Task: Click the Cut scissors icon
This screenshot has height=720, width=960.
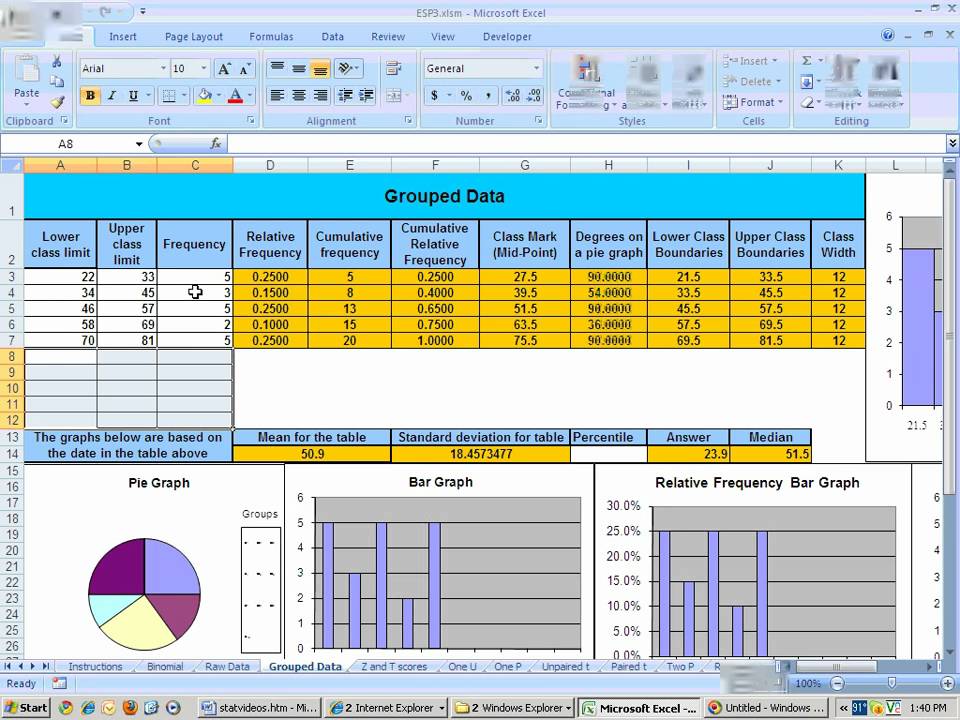Action: pos(57,61)
